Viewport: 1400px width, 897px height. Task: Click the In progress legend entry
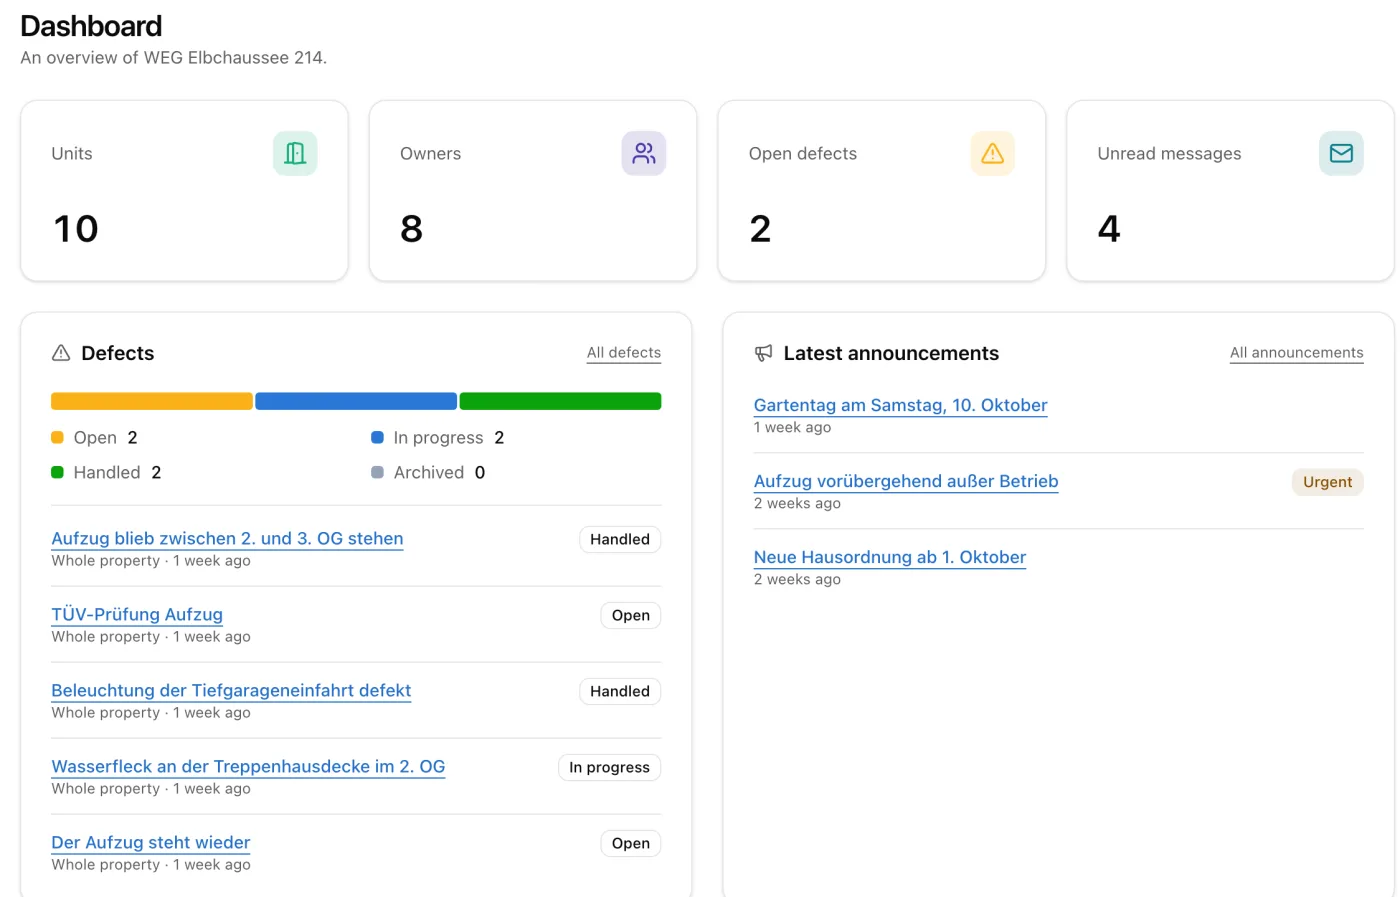(438, 437)
